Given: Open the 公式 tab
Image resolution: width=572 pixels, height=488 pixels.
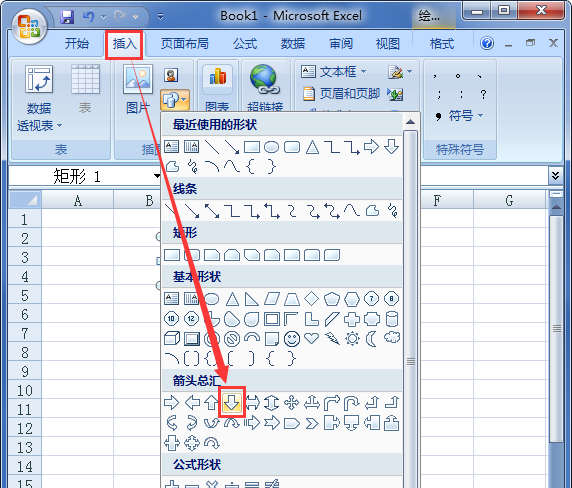Looking at the screenshot, I should 245,43.
